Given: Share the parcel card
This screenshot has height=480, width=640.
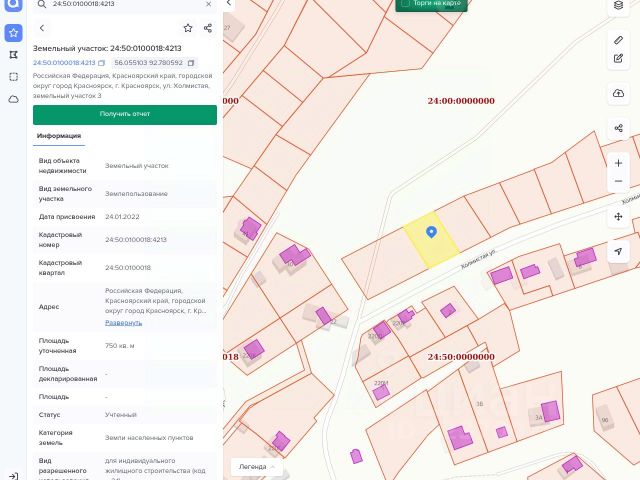Looking at the screenshot, I should coord(208,28).
